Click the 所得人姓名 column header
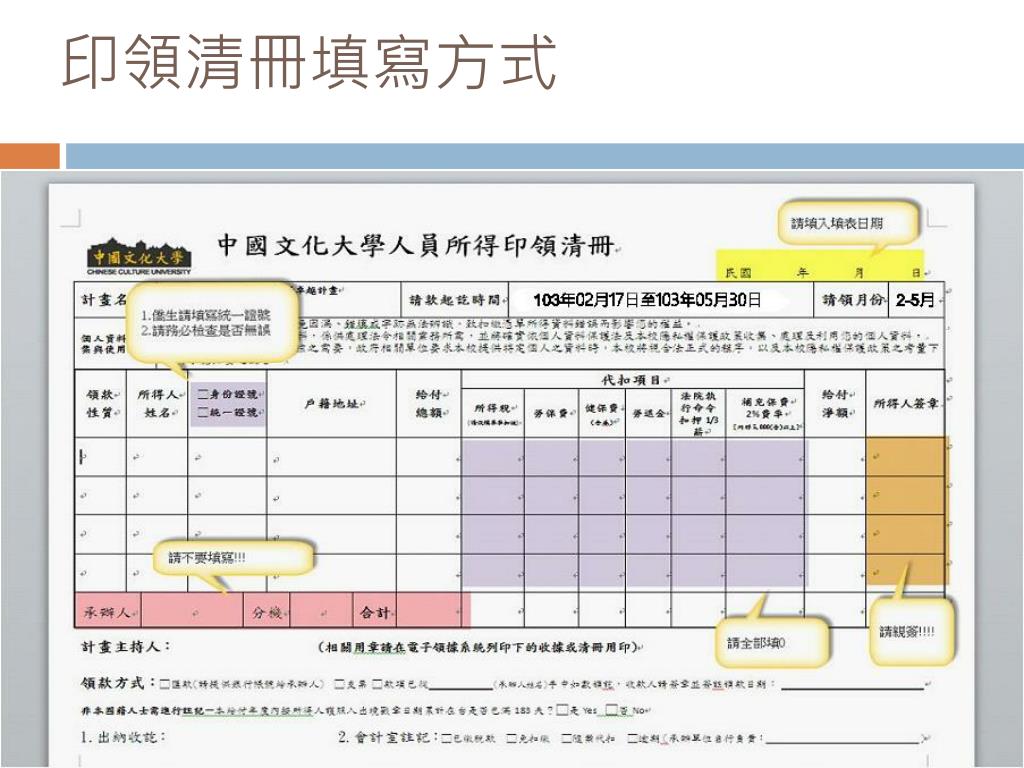This screenshot has height=768, width=1024. [x=157, y=404]
